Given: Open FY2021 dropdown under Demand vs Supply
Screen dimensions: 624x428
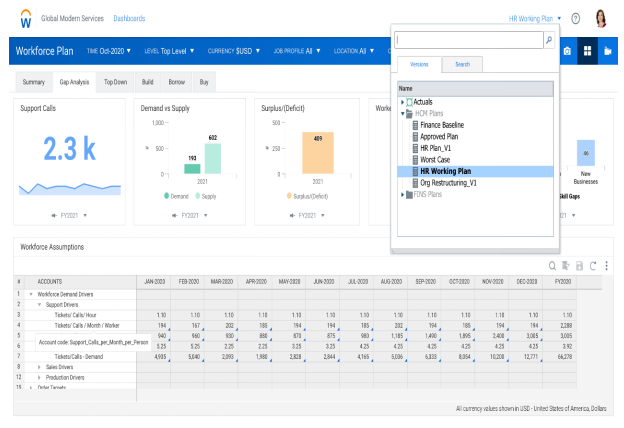Looking at the screenshot, I should pos(195,215).
